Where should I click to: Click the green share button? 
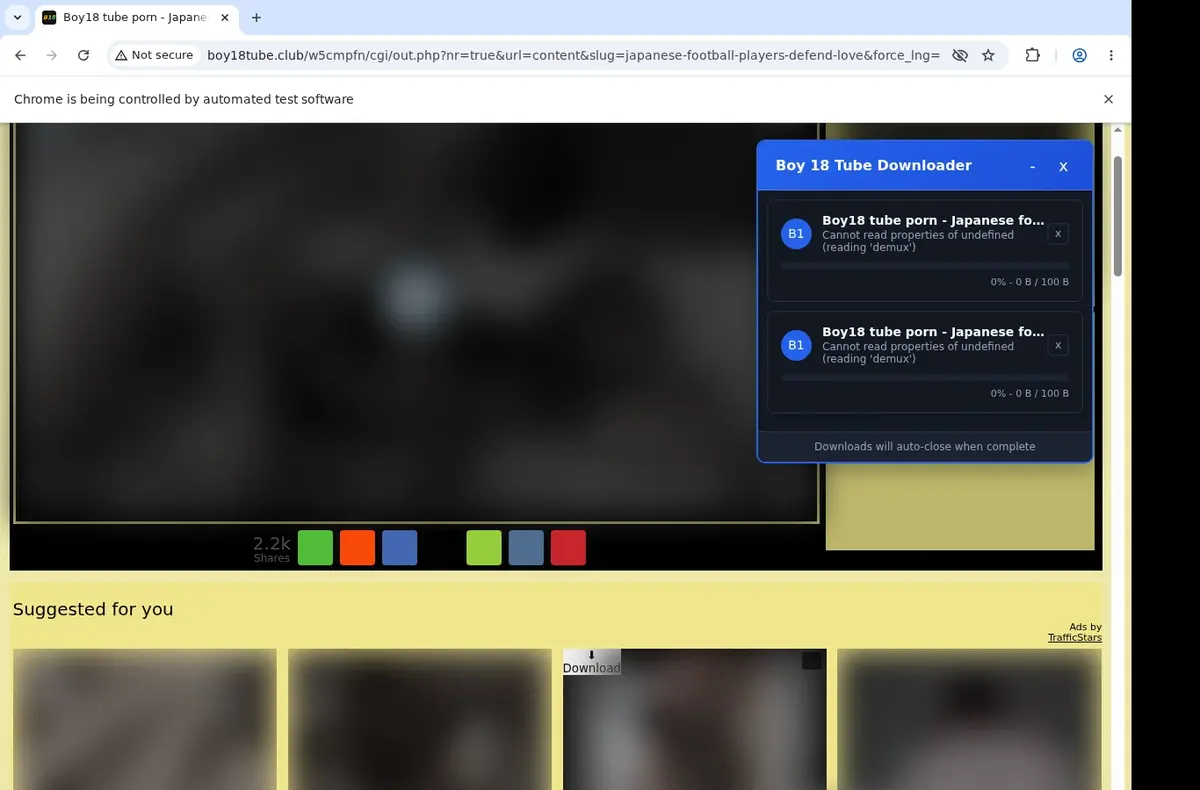316,548
